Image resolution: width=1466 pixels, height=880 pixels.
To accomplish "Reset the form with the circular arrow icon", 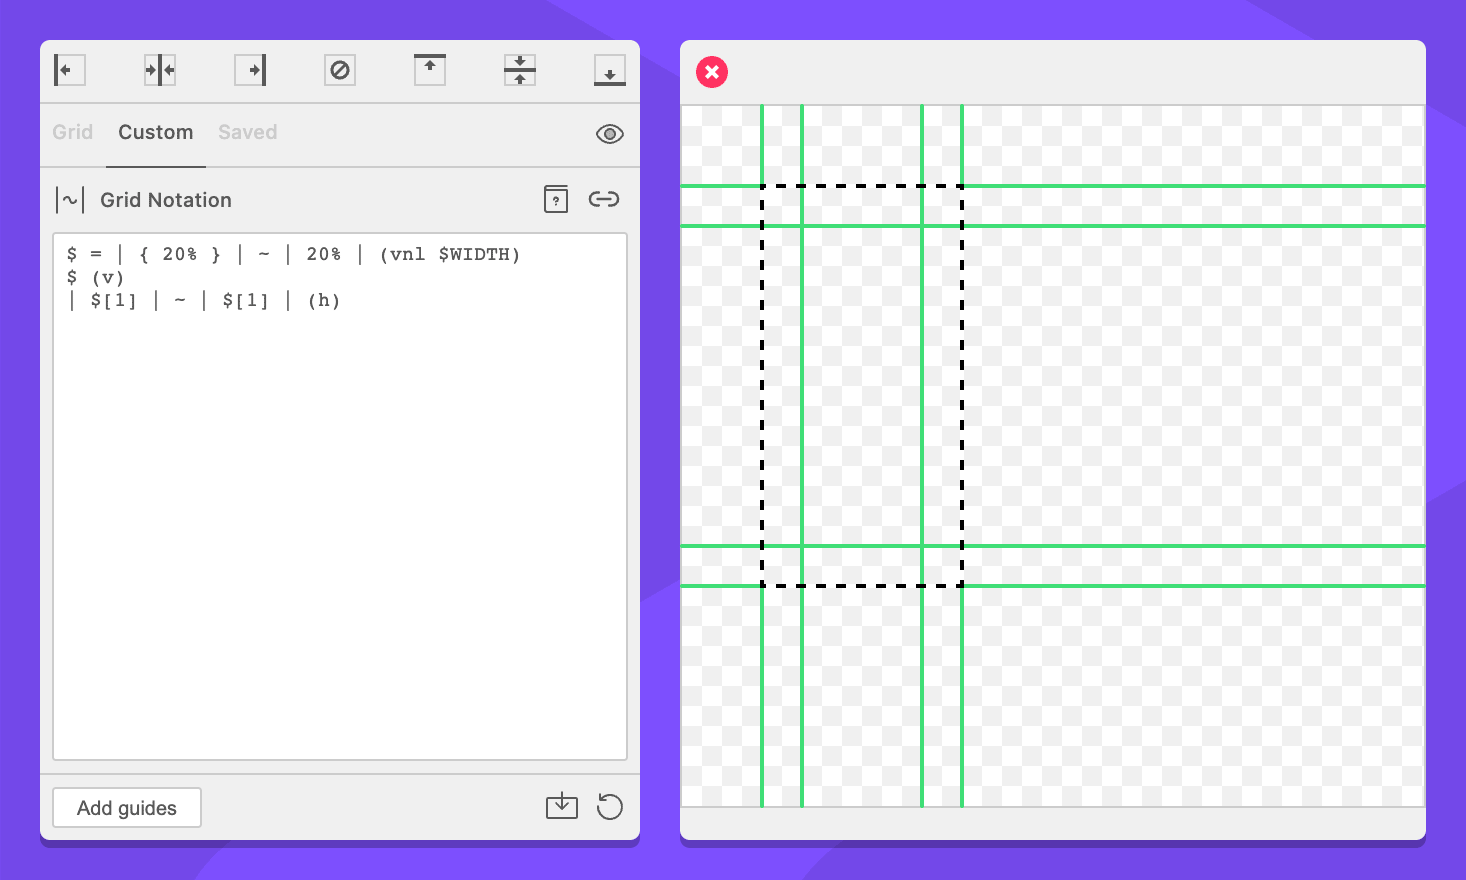I will pos(609,806).
